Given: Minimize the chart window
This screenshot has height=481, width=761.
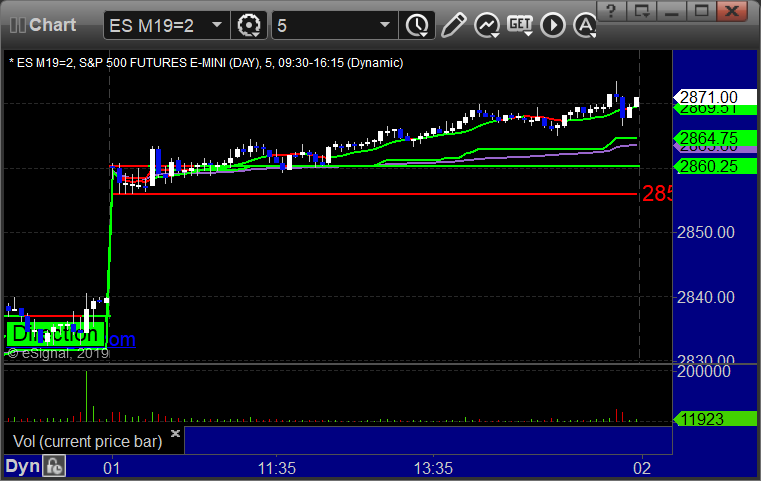Looking at the screenshot, I should point(671,10).
